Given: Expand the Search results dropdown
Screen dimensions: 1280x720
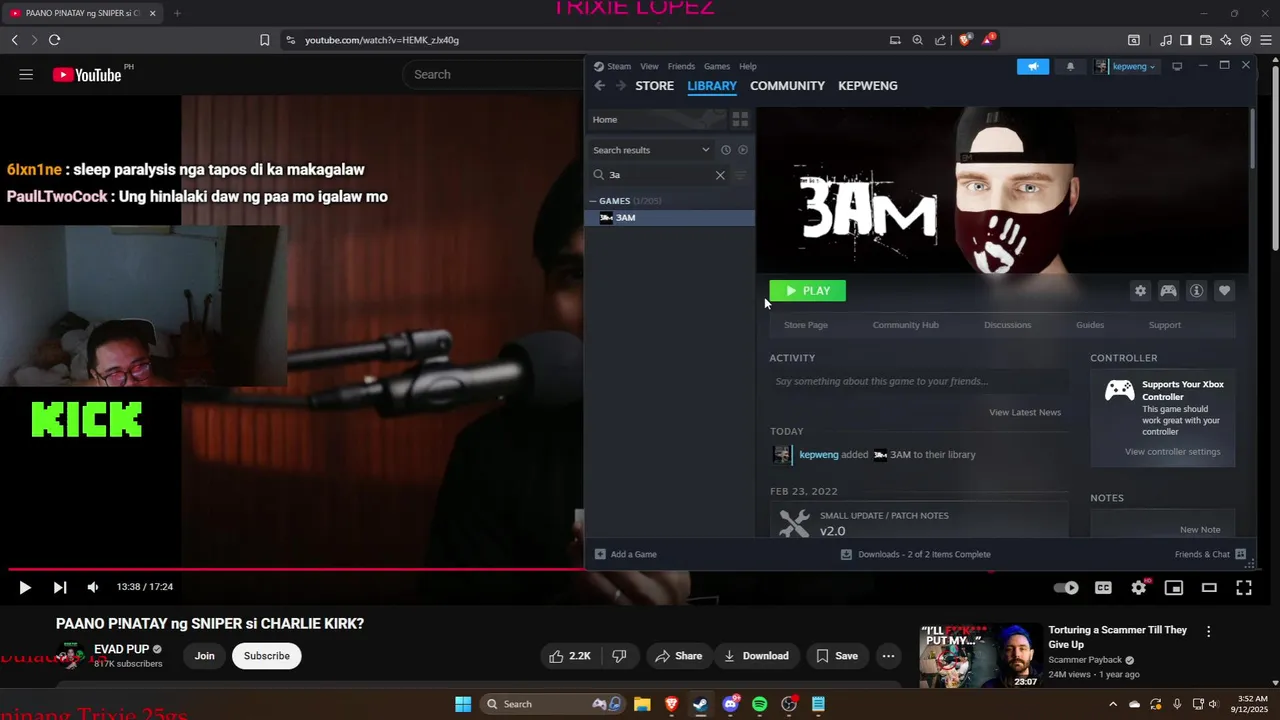Looking at the screenshot, I should [x=651, y=150].
